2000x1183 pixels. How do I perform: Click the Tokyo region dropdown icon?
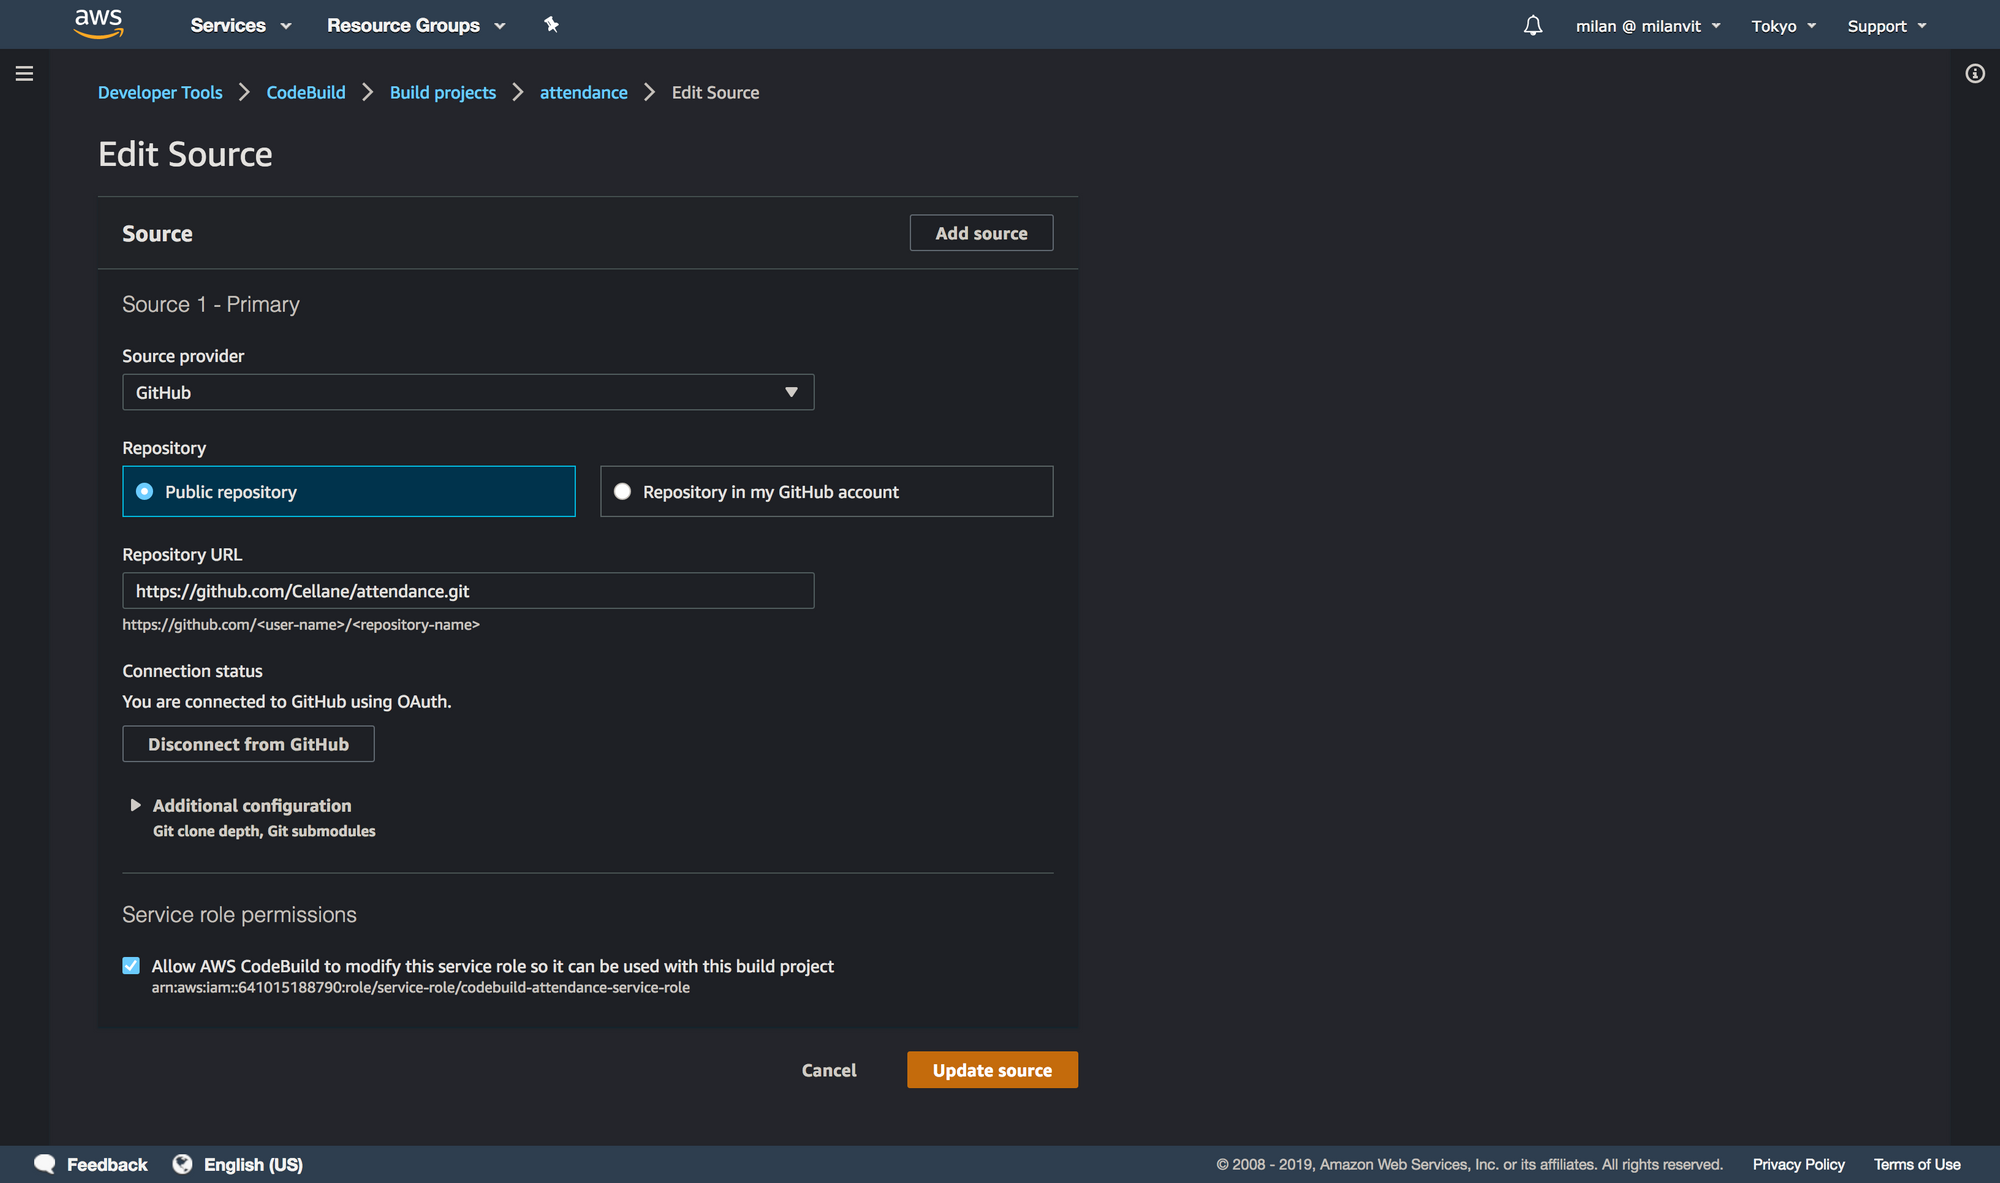[1817, 24]
